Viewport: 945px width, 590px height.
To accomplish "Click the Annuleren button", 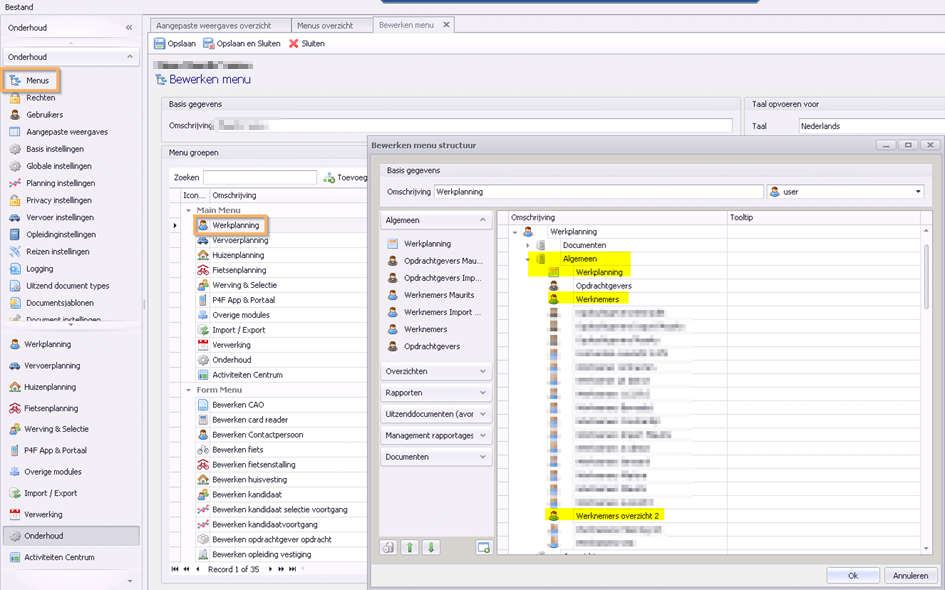I will [910, 575].
